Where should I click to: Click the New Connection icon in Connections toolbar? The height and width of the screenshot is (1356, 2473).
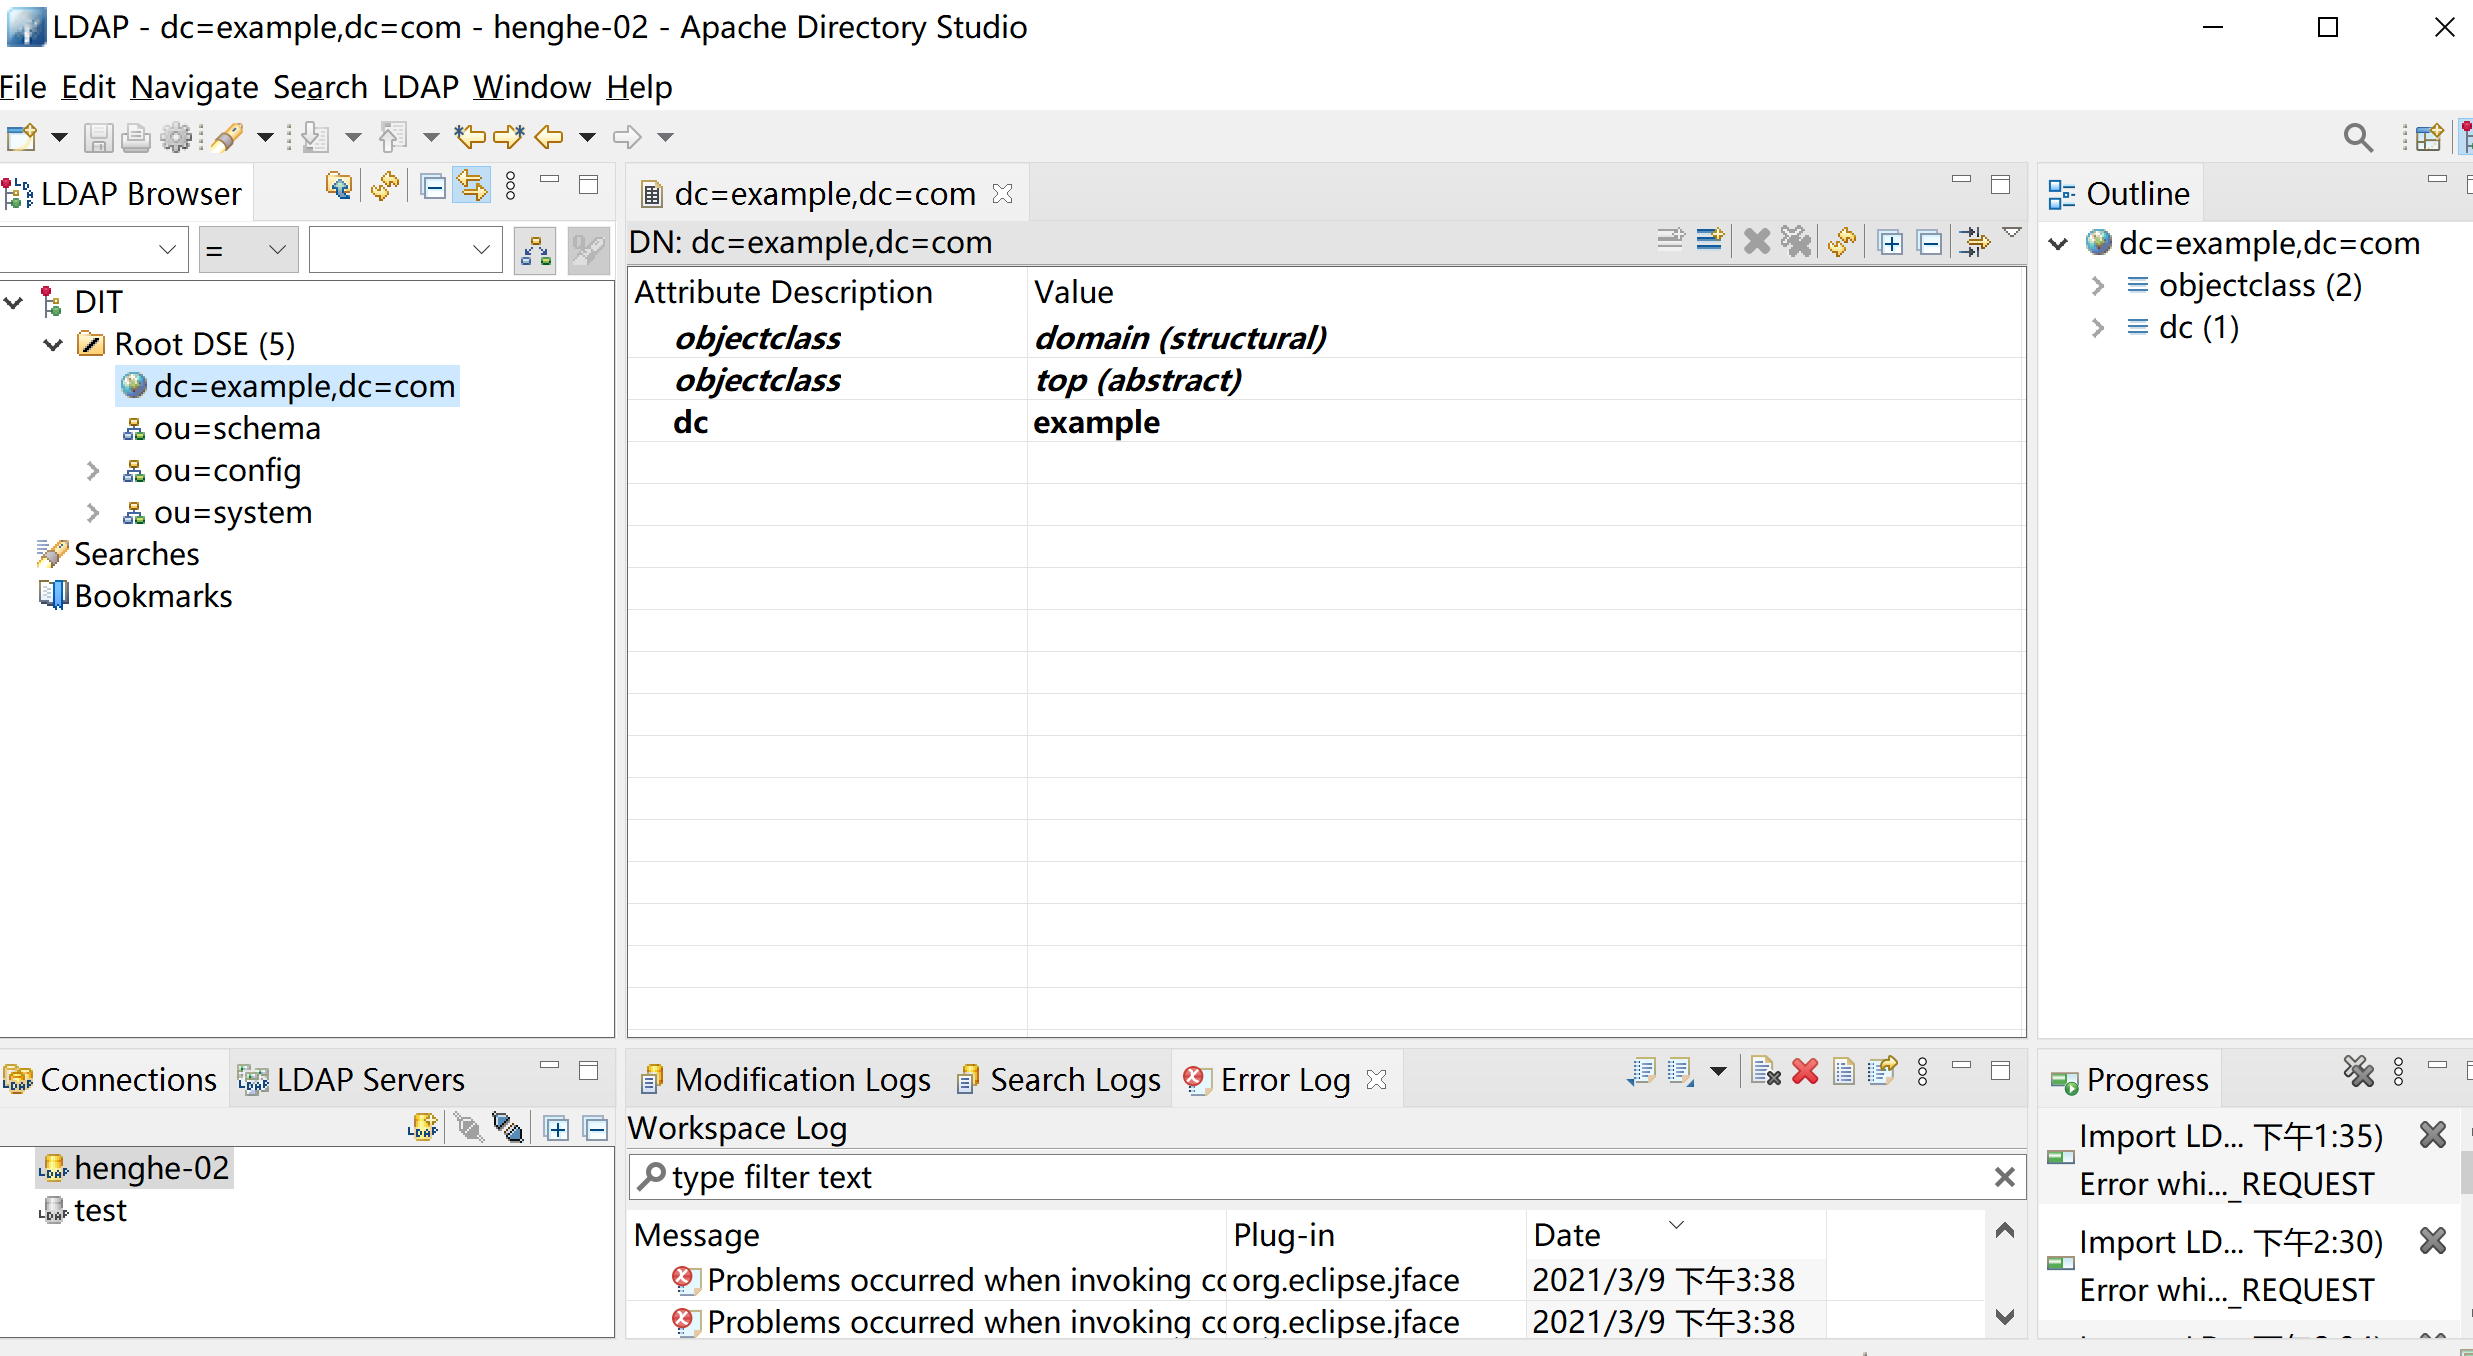pos(423,1128)
